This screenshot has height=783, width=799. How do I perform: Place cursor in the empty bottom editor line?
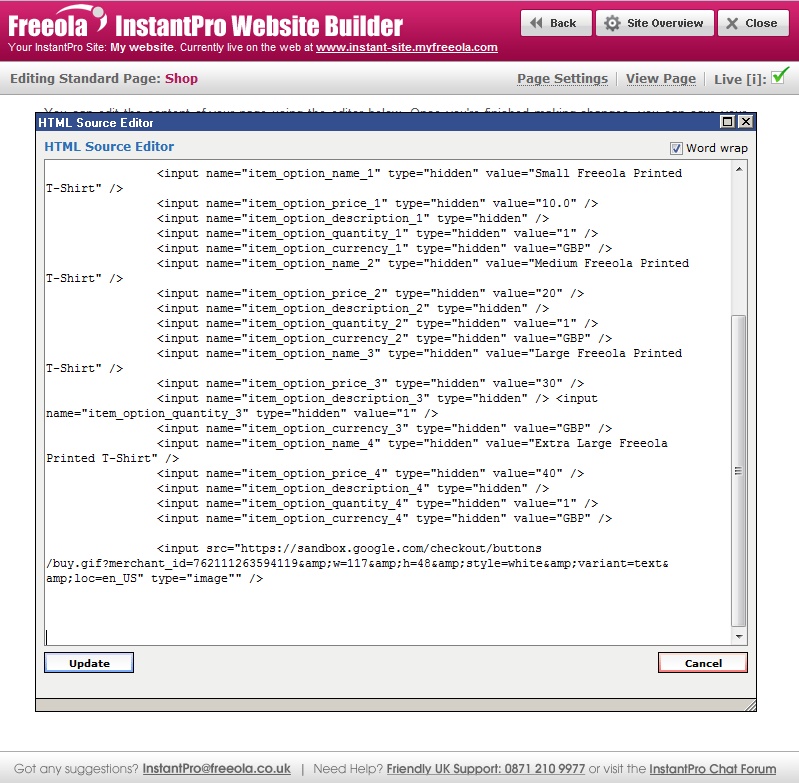[387, 637]
